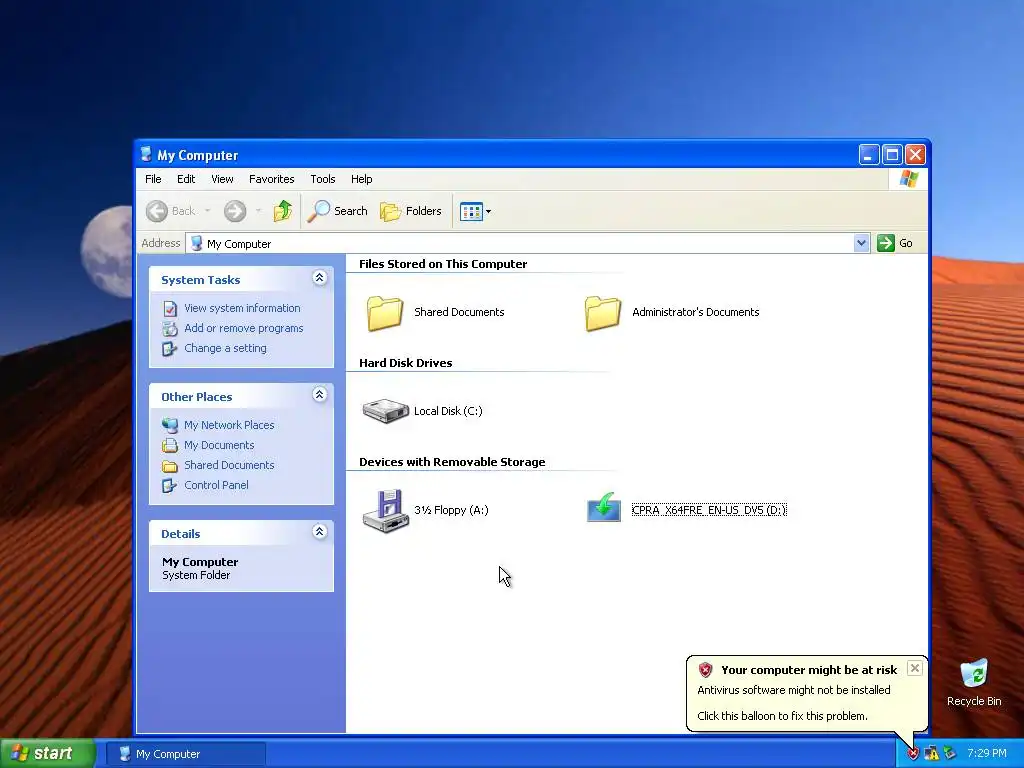Viewport: 1024px width, 768px height.
Task: Click the Administrator's Documents label
Action: tap(696, 312)
